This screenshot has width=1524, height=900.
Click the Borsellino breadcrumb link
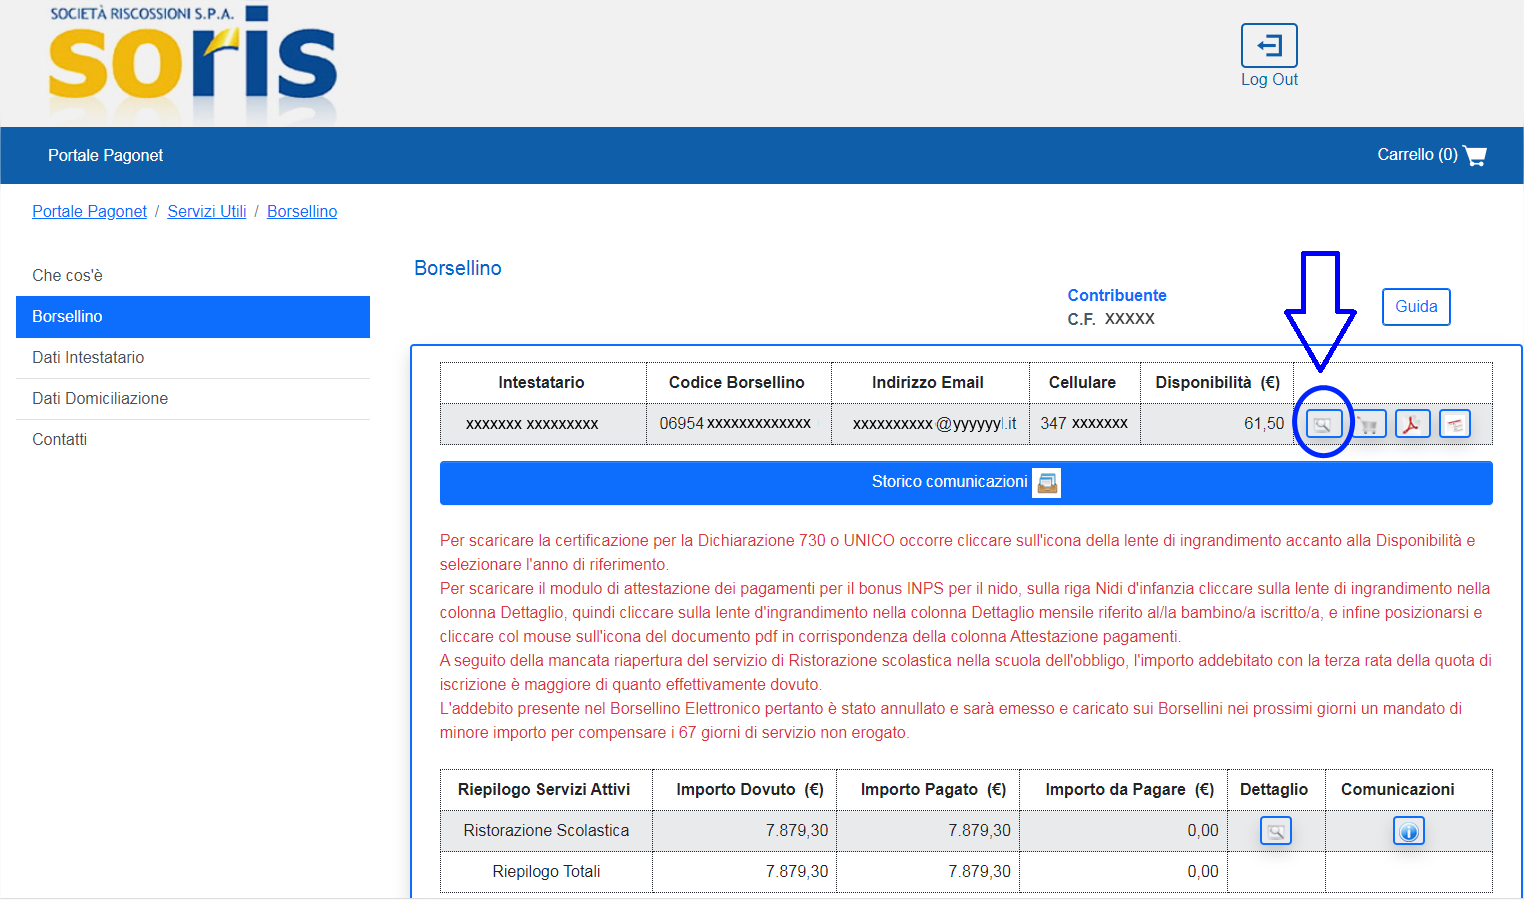pos(302,212)
